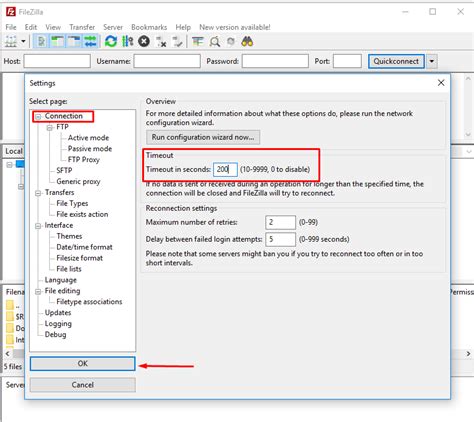Open the View menu

pyautogui.click(x=53, y=27)
